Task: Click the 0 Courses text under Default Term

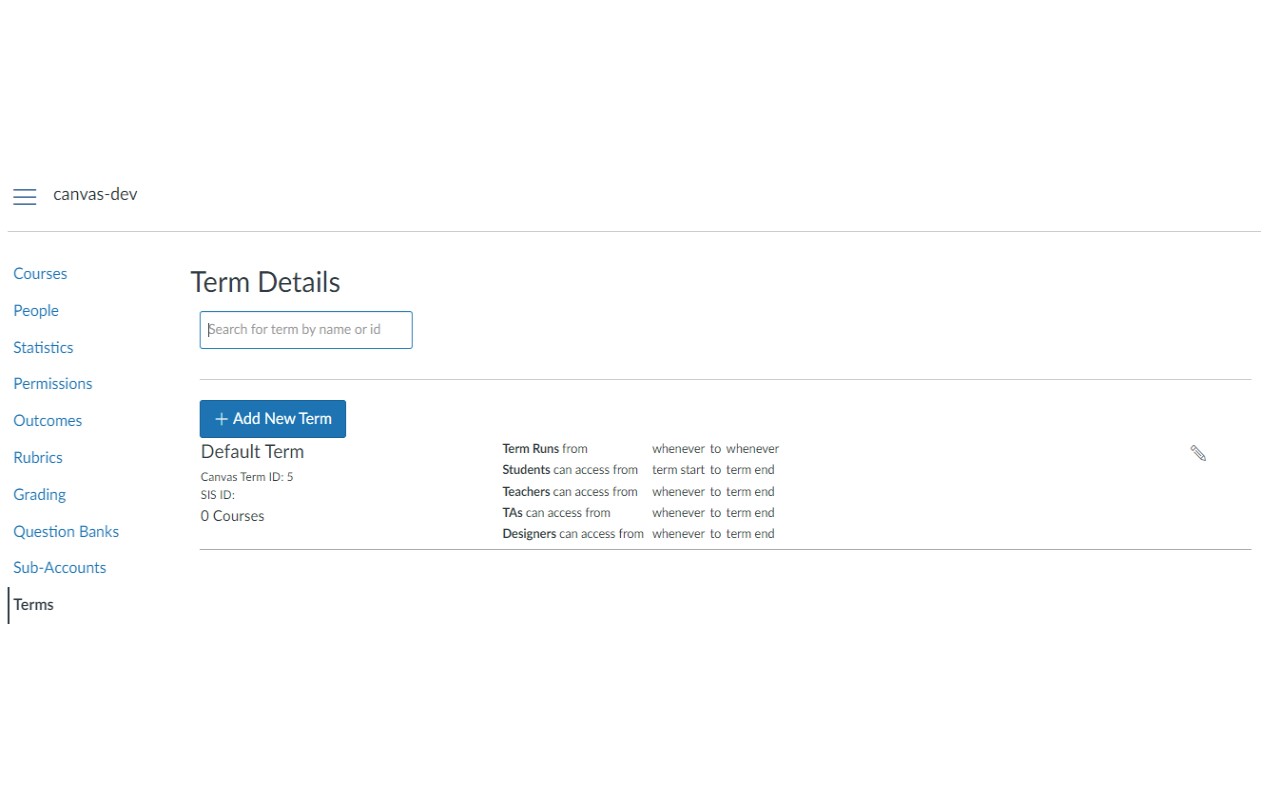Action: tap(232, 515)
